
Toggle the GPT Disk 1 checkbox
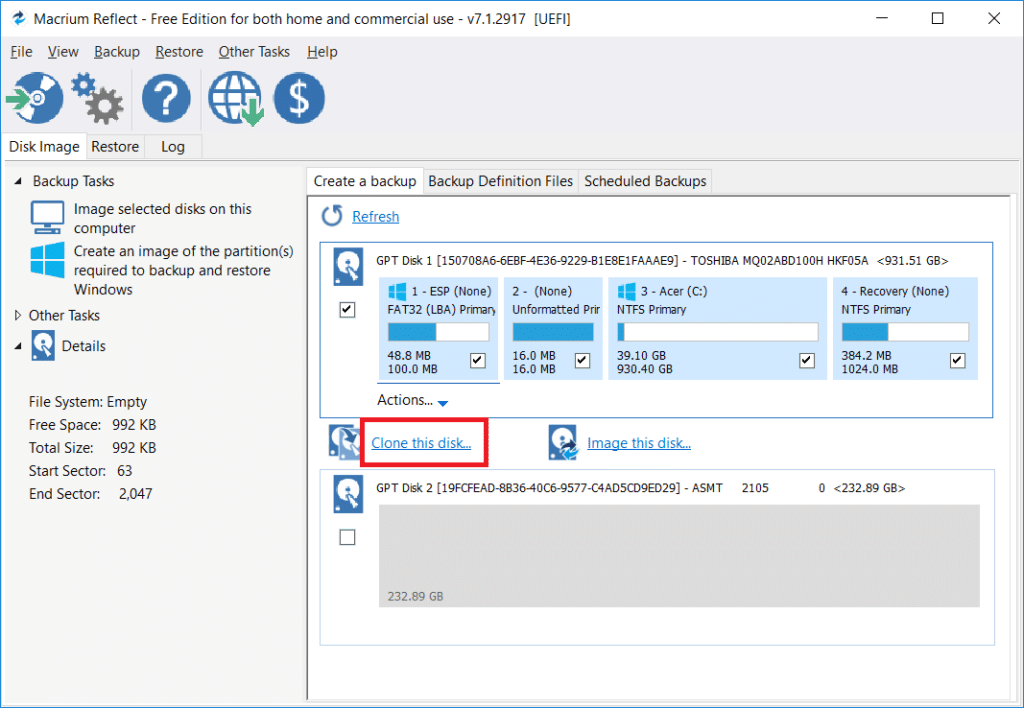tap(347, 310)
